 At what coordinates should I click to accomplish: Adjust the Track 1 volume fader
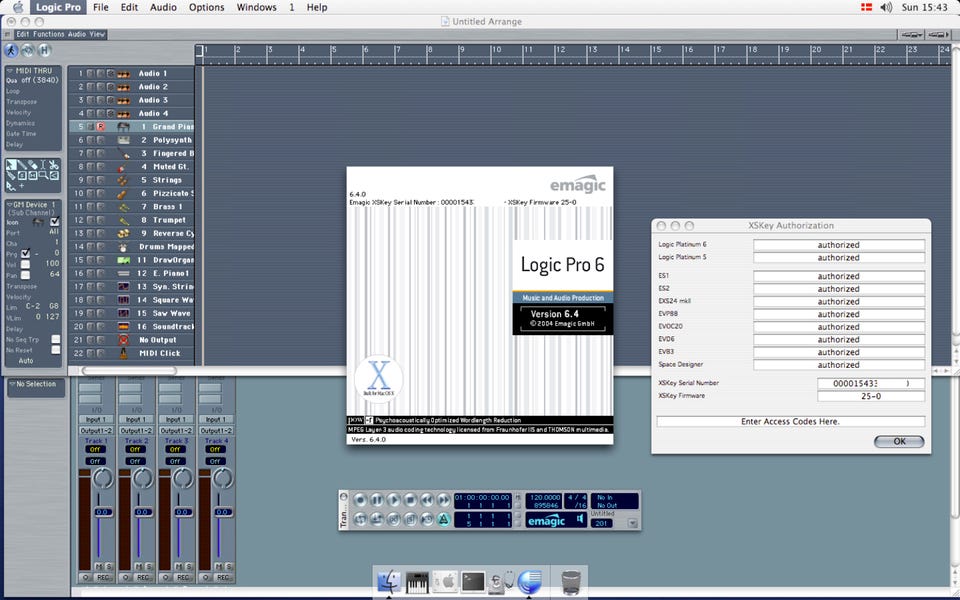[102, 512]
